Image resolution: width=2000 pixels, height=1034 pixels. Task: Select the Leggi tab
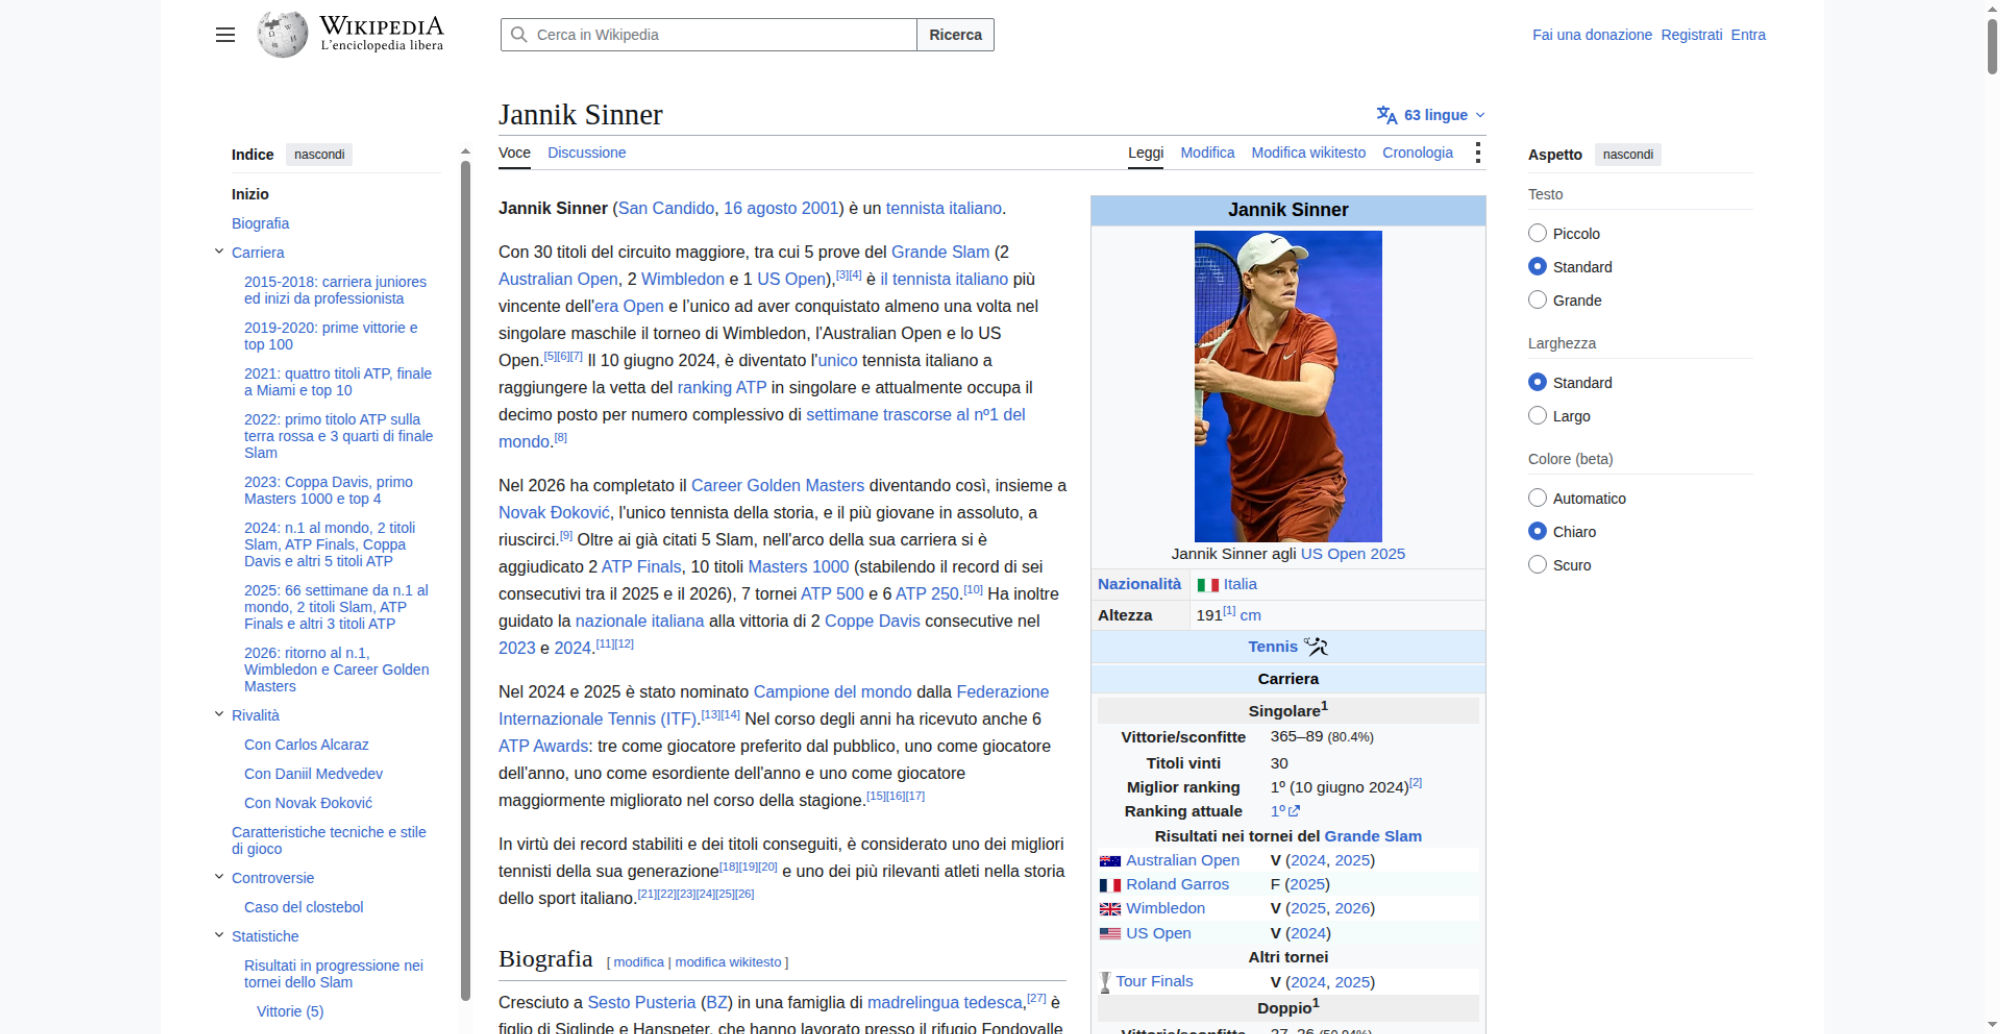pos(1146,153)
